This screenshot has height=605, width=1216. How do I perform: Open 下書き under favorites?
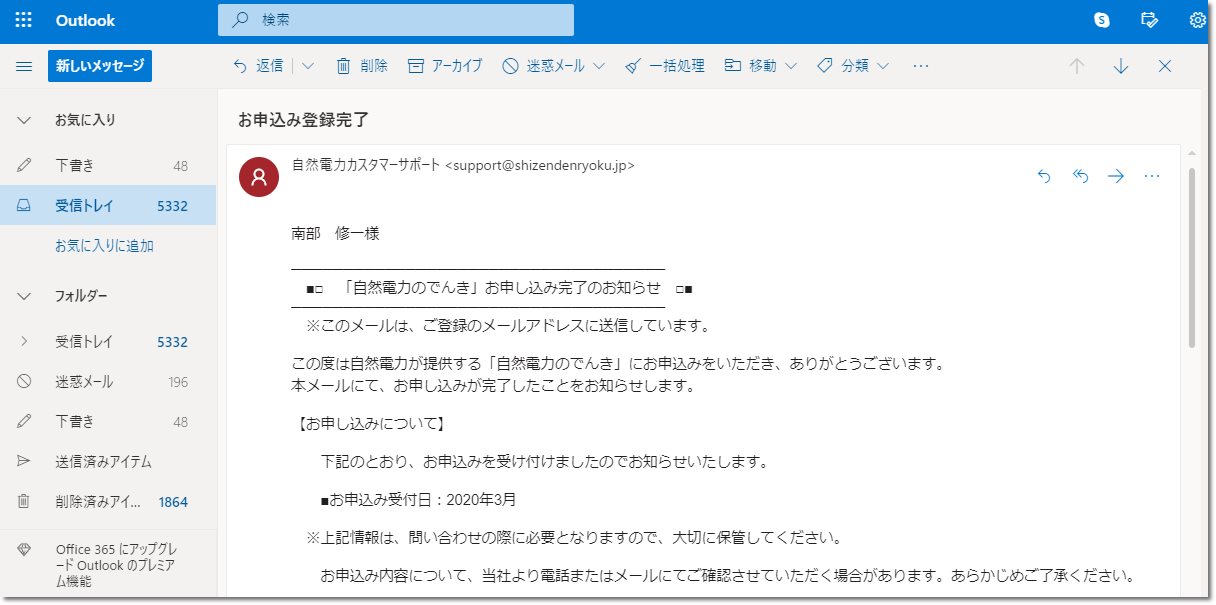click(108, 165)
